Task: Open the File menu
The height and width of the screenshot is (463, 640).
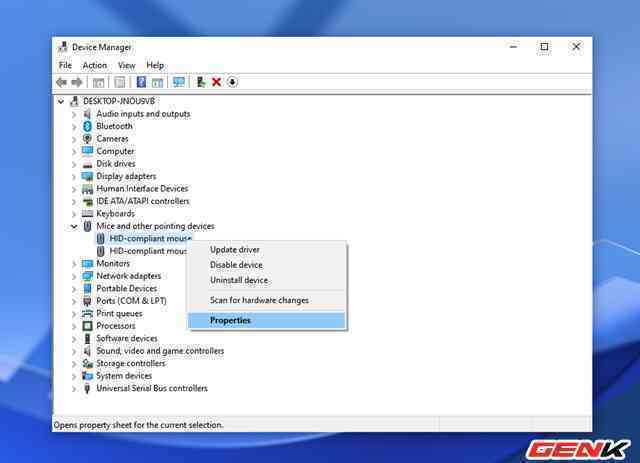Action: [65, 65]
